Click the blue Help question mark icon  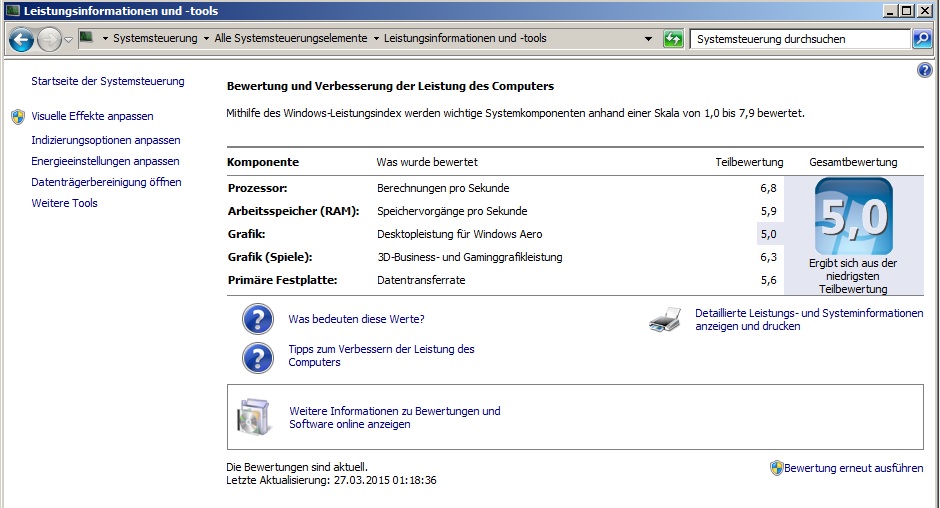tap(924, 70)
